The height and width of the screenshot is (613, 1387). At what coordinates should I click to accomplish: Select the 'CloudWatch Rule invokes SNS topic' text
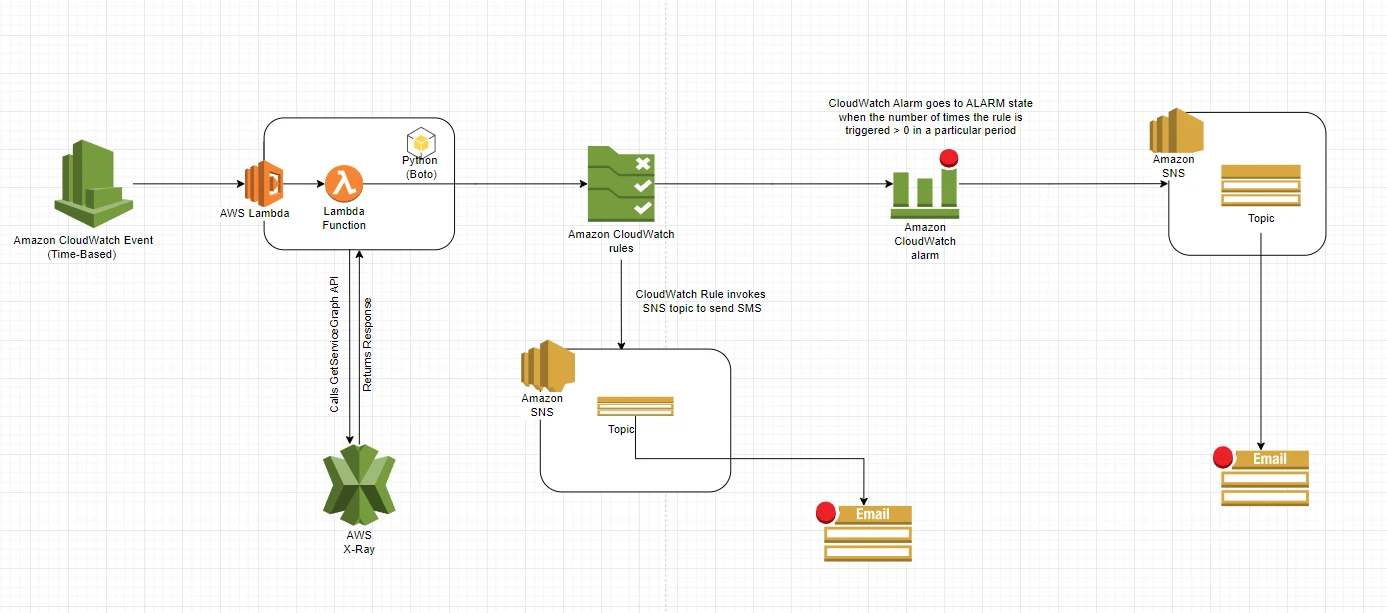pos(700,302)
